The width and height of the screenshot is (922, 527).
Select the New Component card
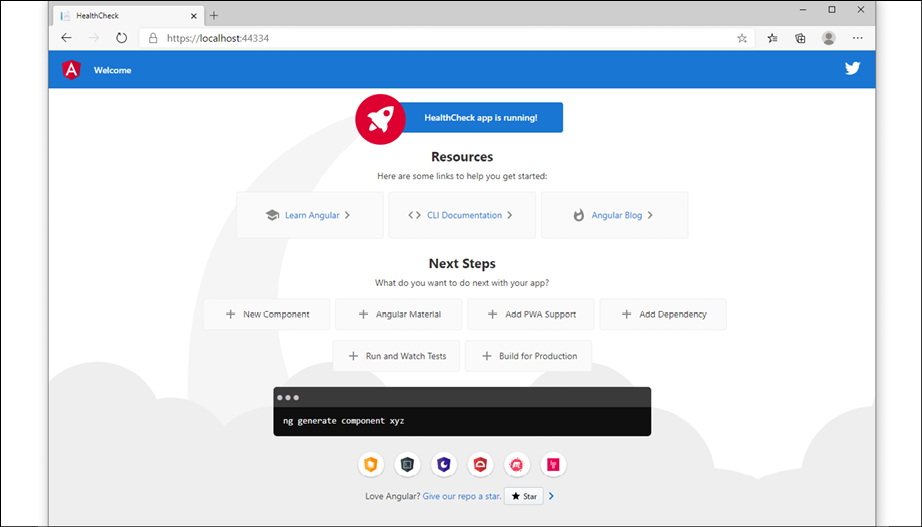pos(267,314)
